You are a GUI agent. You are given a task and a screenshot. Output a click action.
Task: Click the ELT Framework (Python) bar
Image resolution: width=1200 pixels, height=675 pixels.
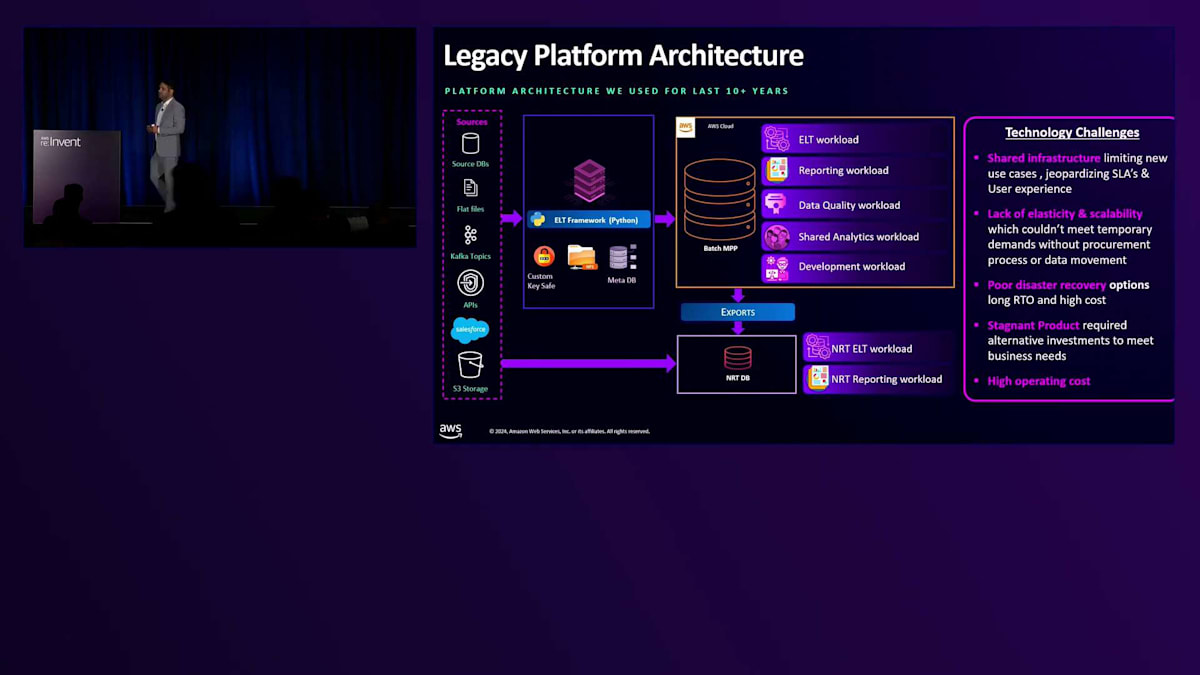point(590,219)
